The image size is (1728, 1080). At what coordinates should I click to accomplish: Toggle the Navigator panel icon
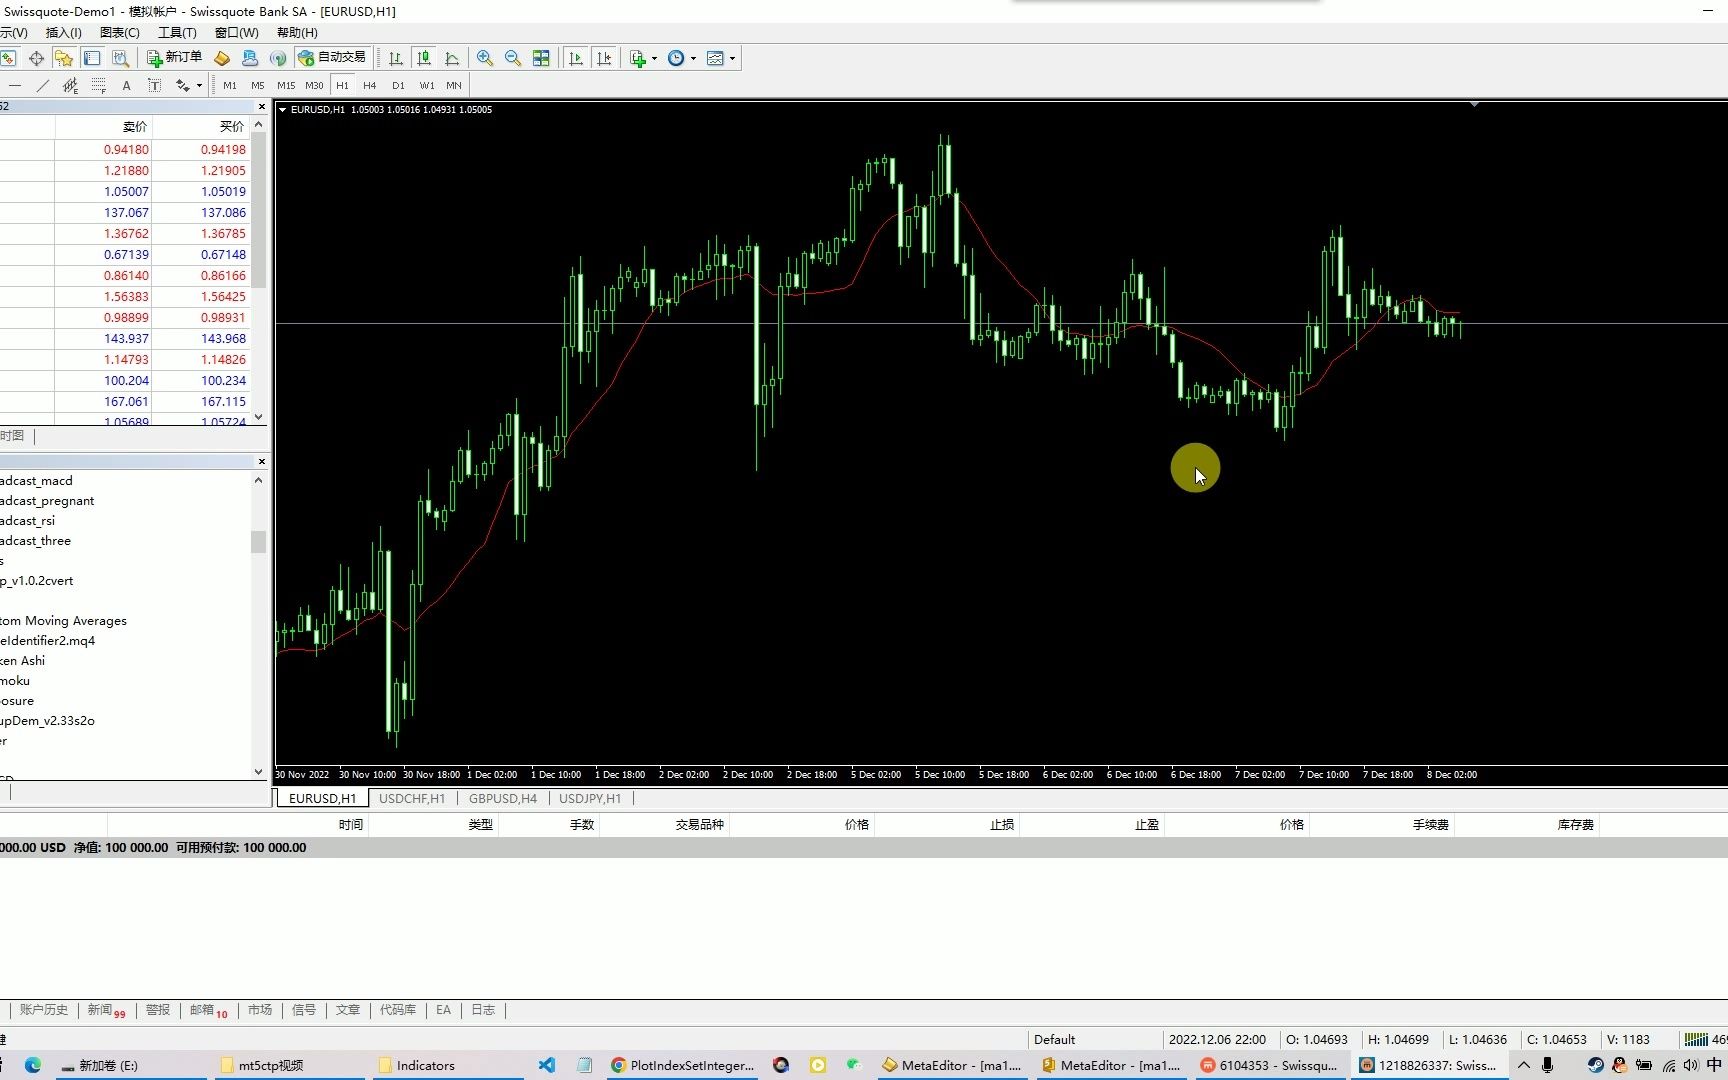click(92, 58)
